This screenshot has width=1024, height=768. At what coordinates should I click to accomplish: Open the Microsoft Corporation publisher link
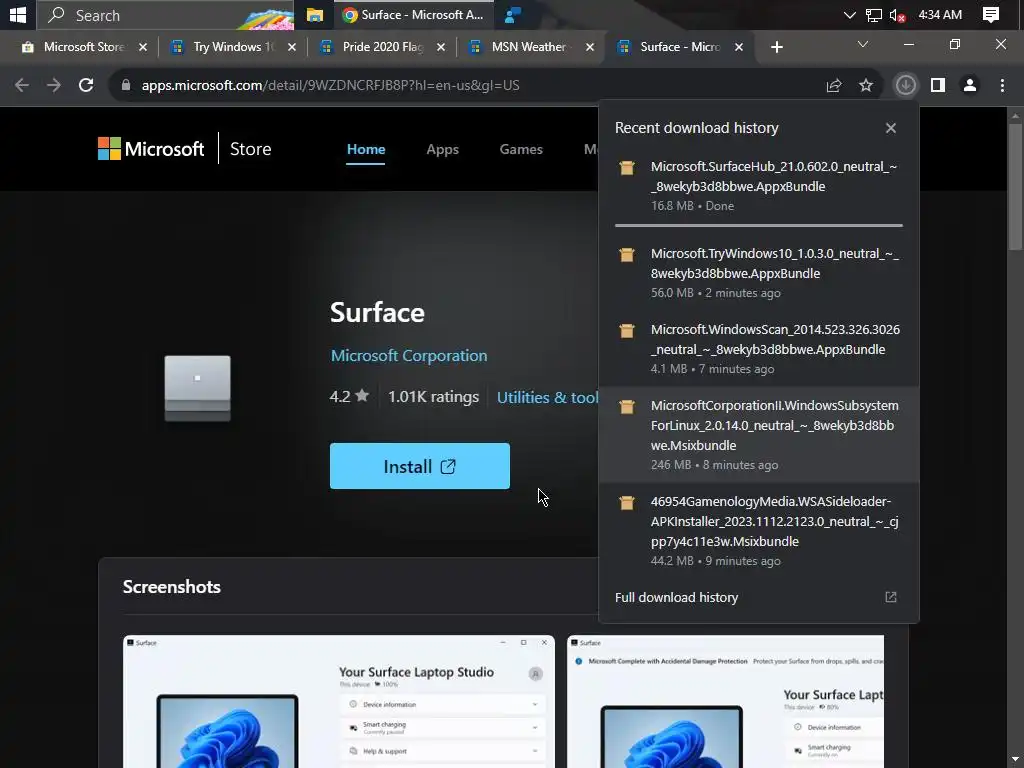(x=409, y=355)
